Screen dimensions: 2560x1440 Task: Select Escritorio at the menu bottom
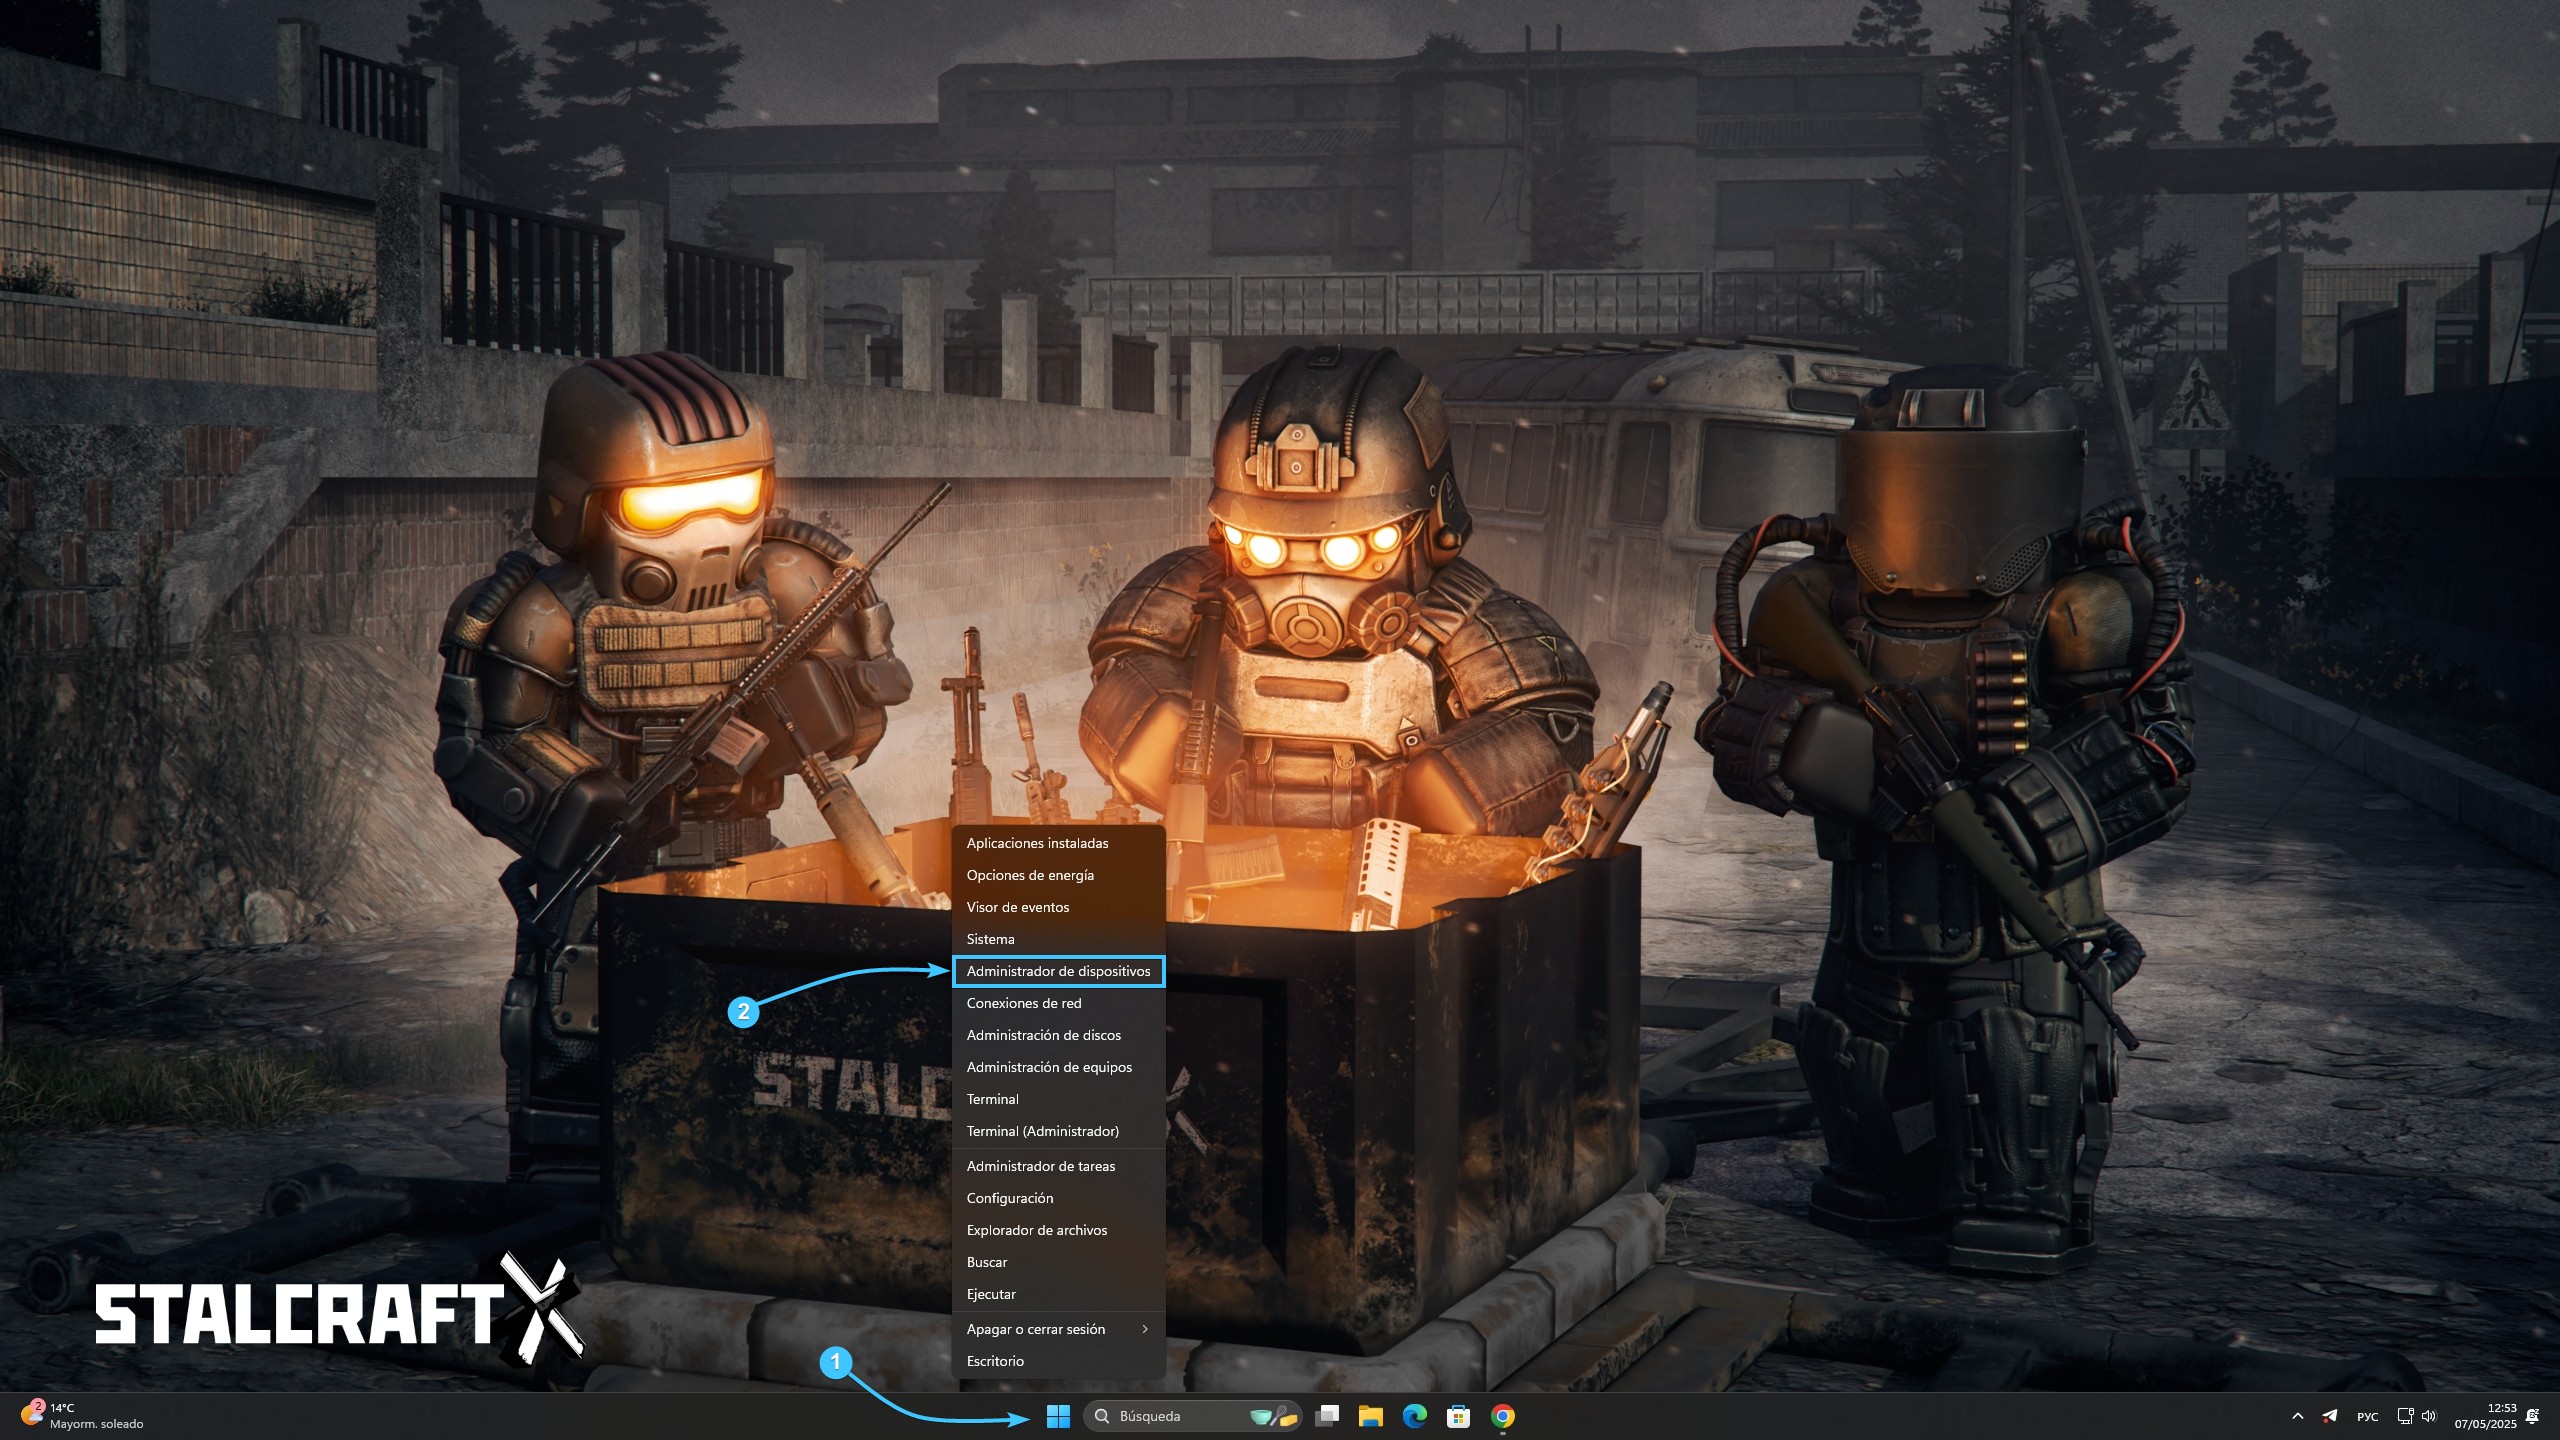[1059, 1361]
